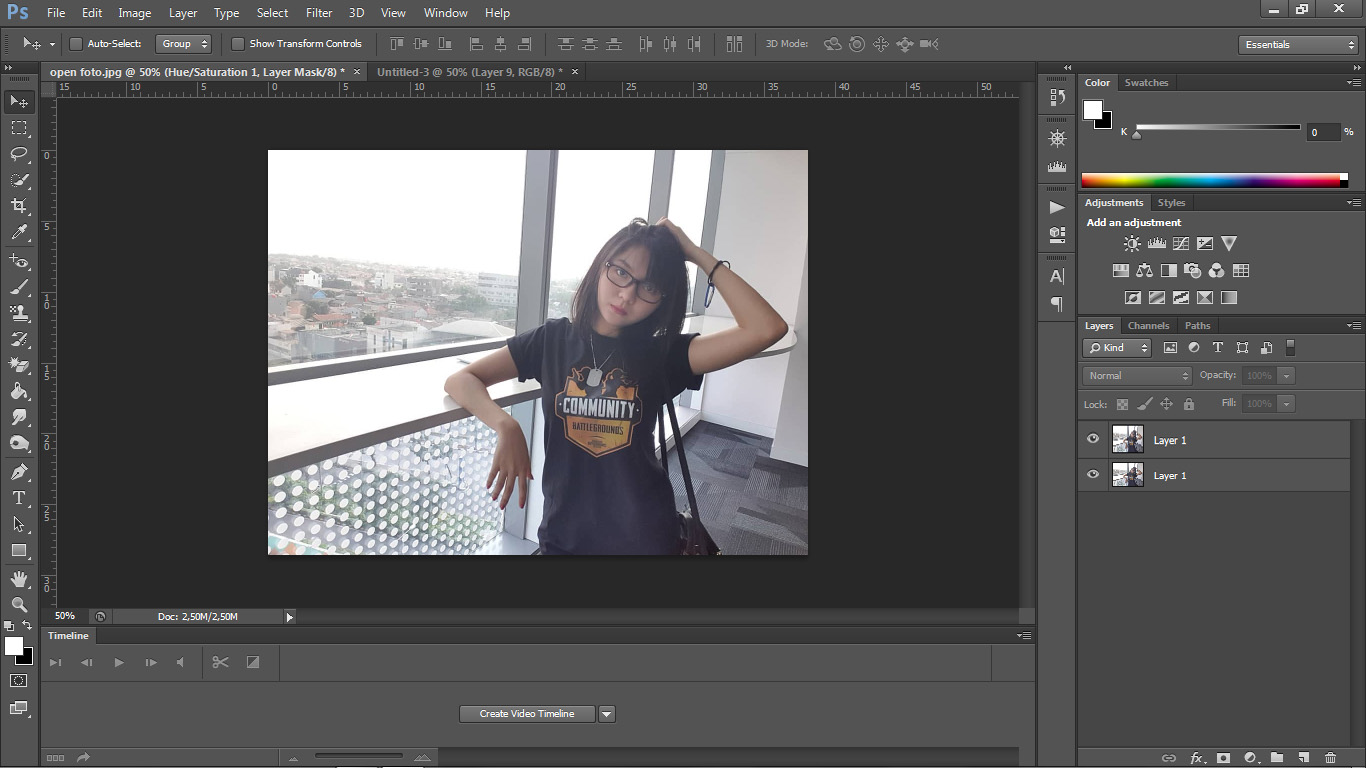
Task: Add a Brightness/Contrast adjustment
Action: pyautogui.click(x=1132, y=244)
